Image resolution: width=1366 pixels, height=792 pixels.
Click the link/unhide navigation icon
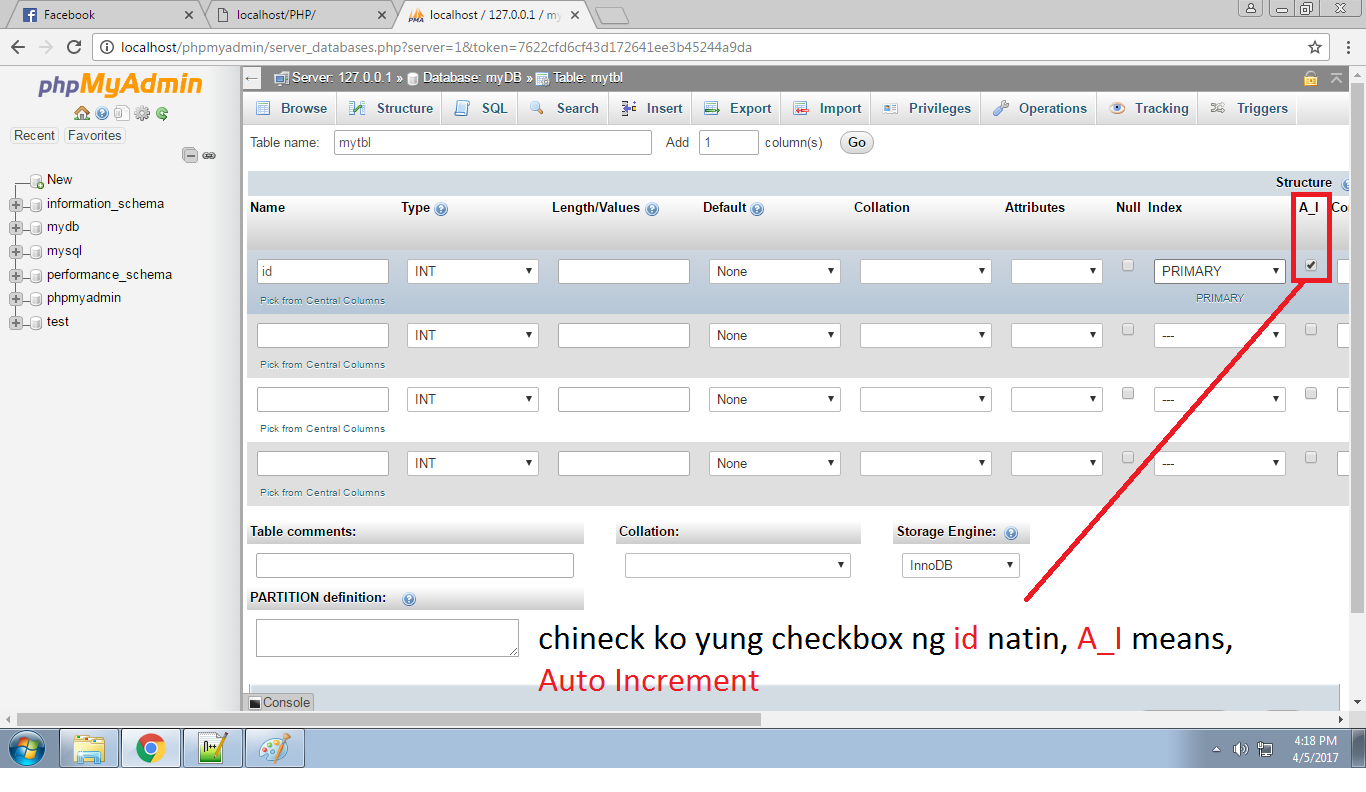coord(208,155)
